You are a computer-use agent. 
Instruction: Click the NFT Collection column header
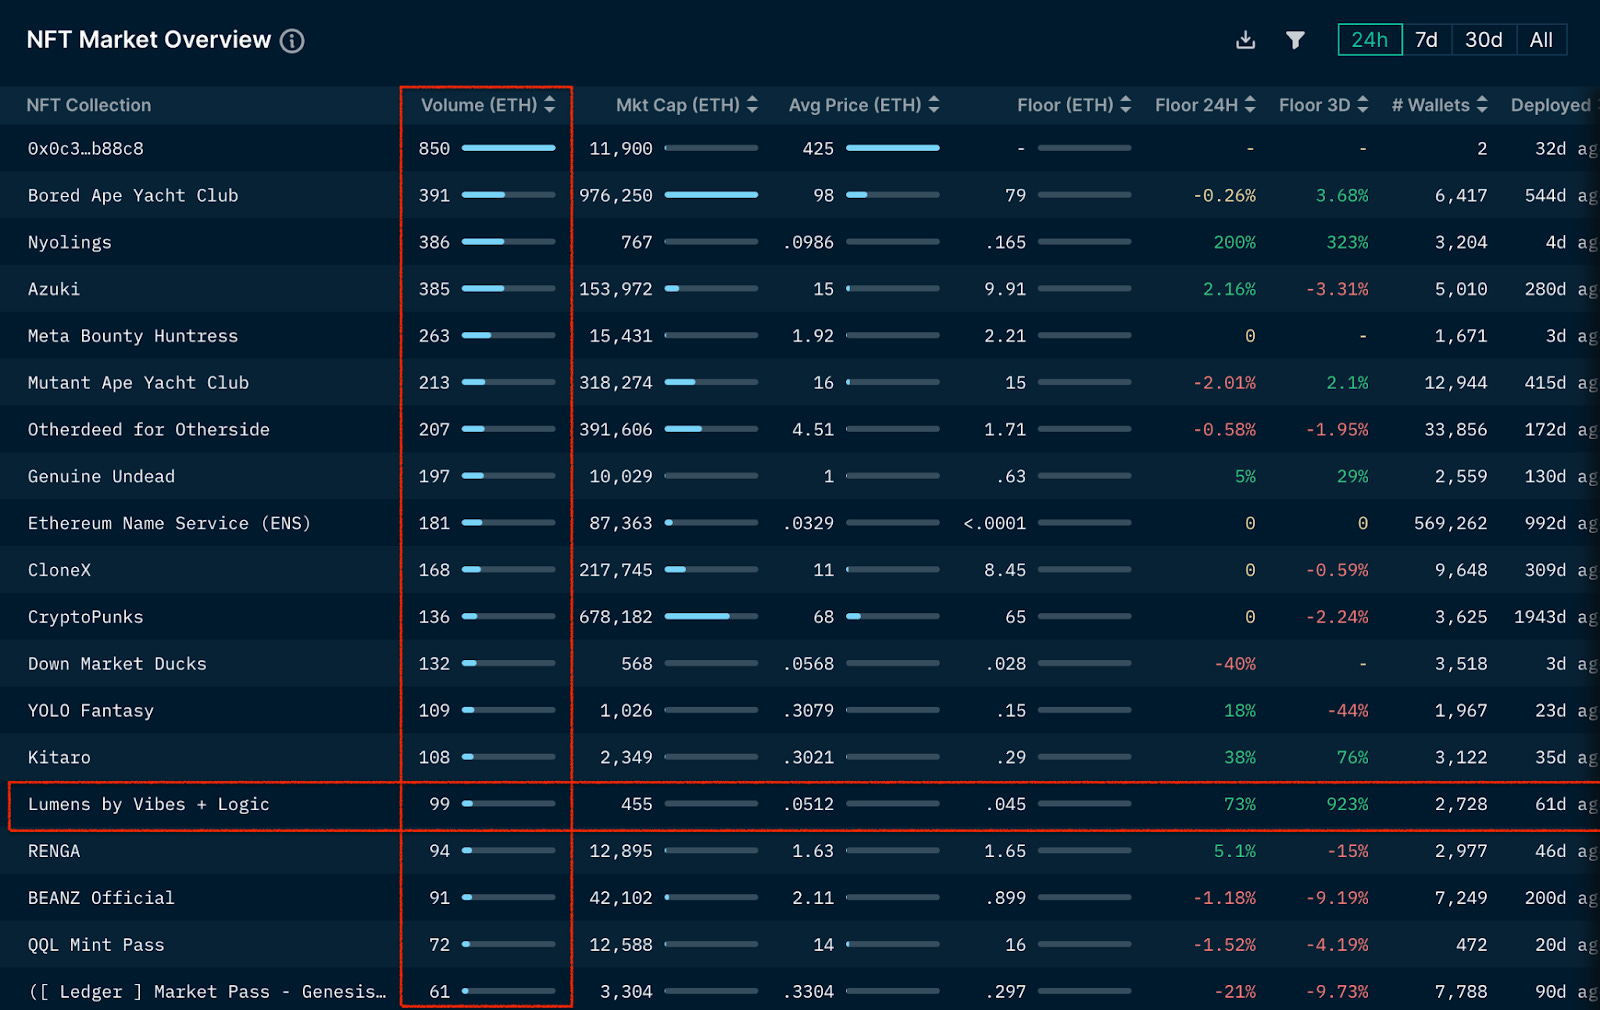point(89,105)
